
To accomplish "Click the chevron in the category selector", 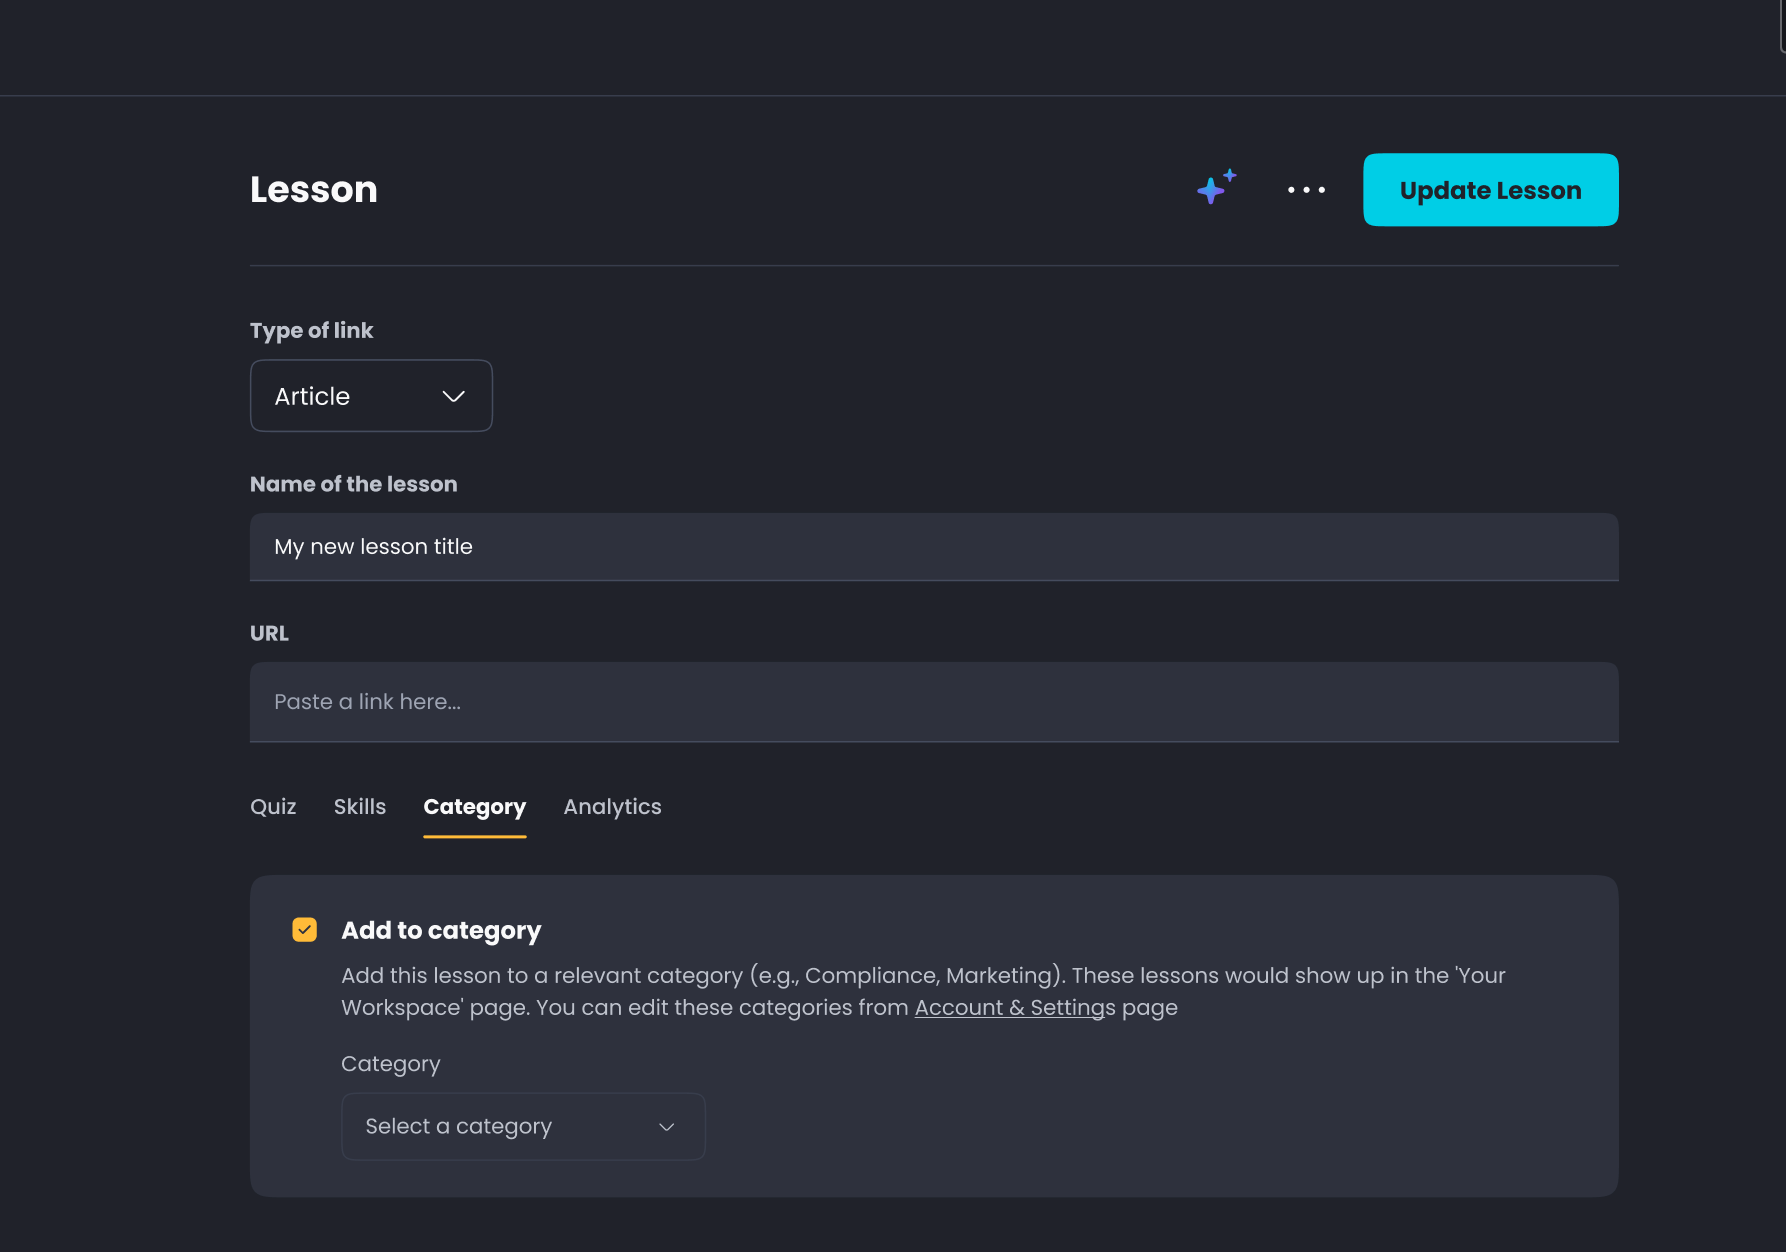I will (x=667, y=1127).
